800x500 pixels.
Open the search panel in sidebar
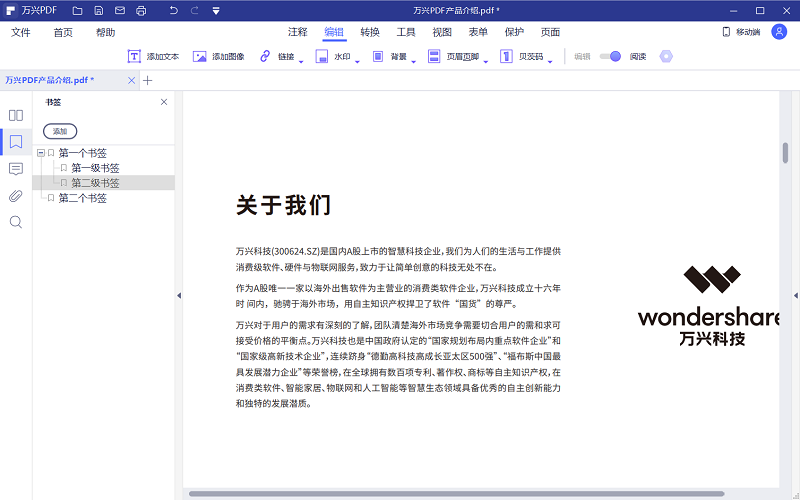(x=16, y=222)
